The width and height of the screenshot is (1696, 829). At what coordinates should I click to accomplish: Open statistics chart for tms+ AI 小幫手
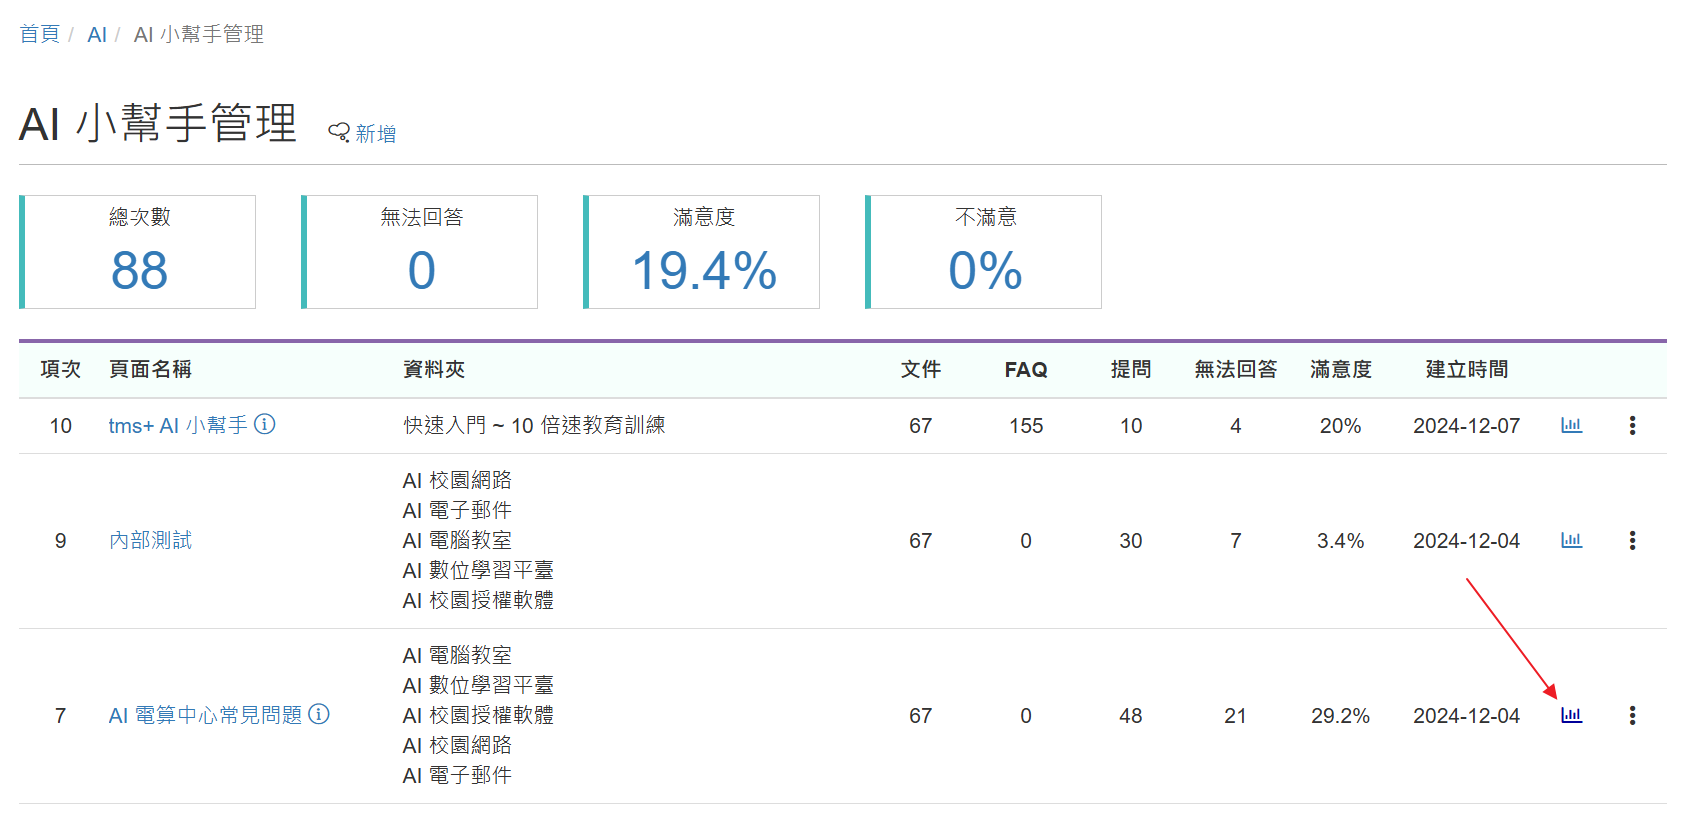[1571, 426]
